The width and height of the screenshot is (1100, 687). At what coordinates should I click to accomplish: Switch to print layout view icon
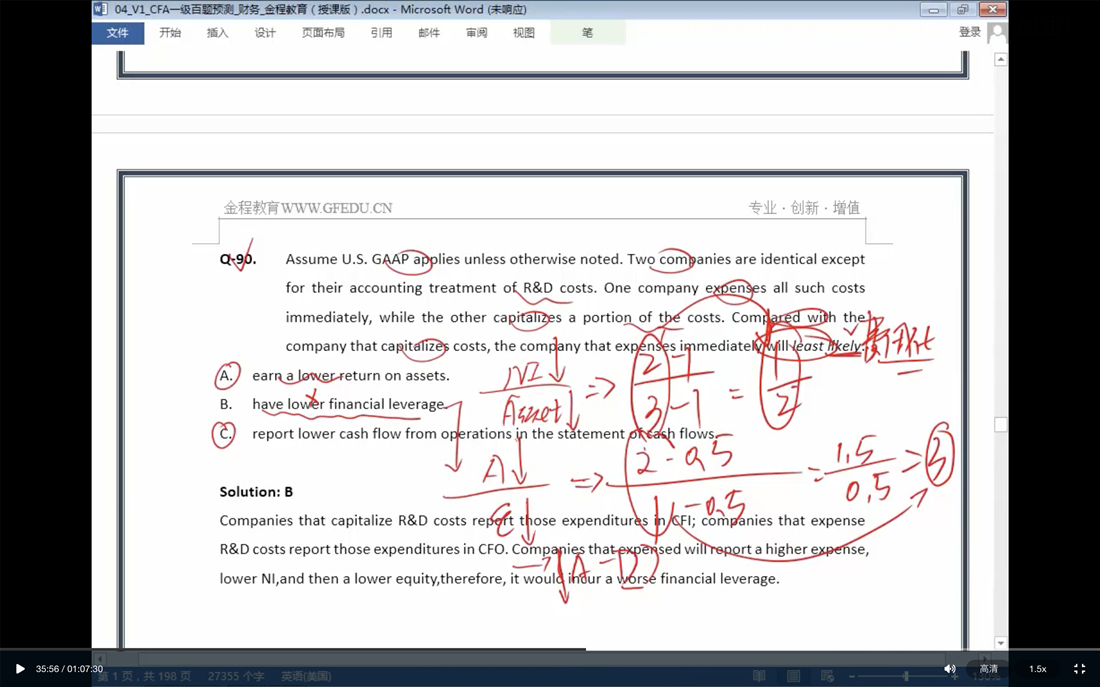point(793,676)
